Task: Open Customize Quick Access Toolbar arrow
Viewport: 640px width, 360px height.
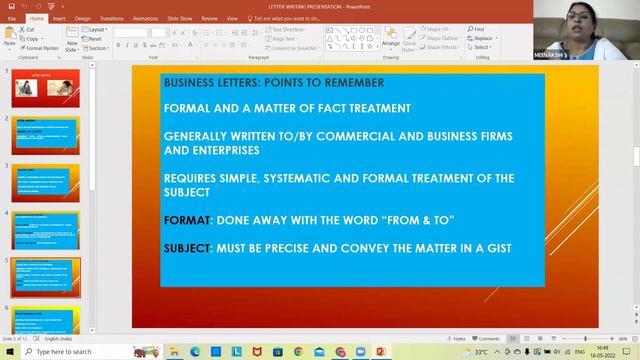Action: click(x=62, y=7)
